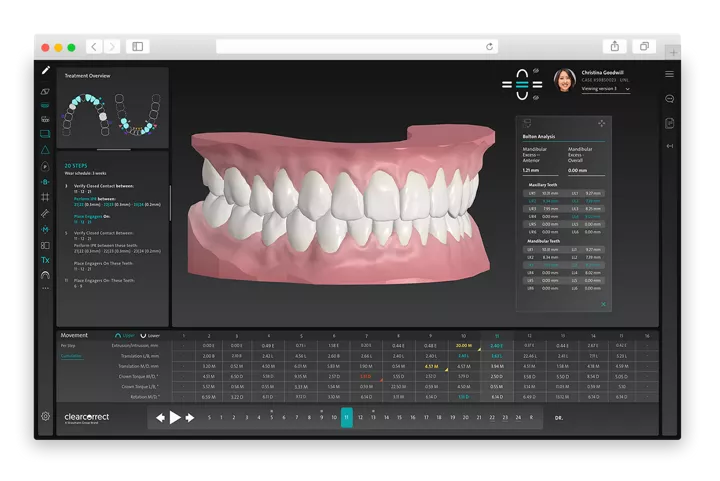Open the arch form tool icon
This screenshot has height=481, width=720.
[45, 274]
